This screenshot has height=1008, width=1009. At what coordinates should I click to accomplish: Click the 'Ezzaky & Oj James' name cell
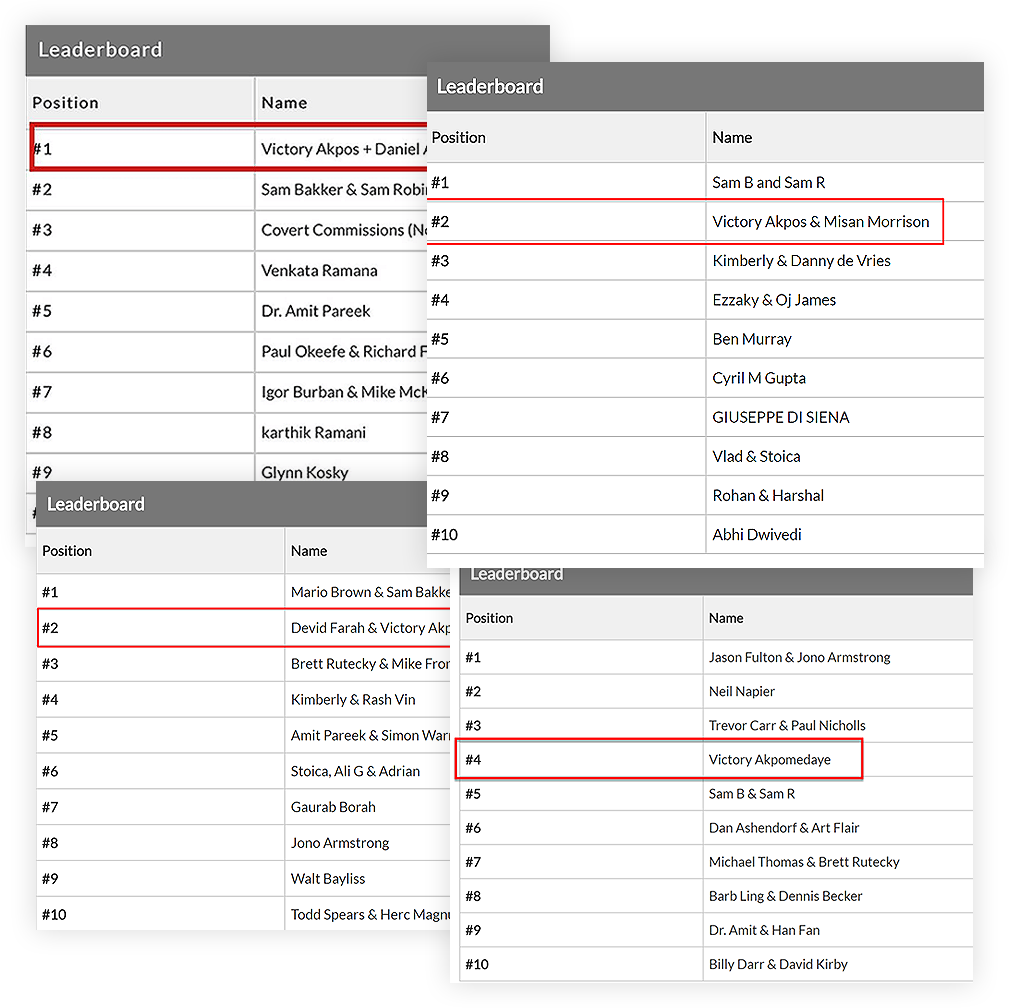pos(845,300)
